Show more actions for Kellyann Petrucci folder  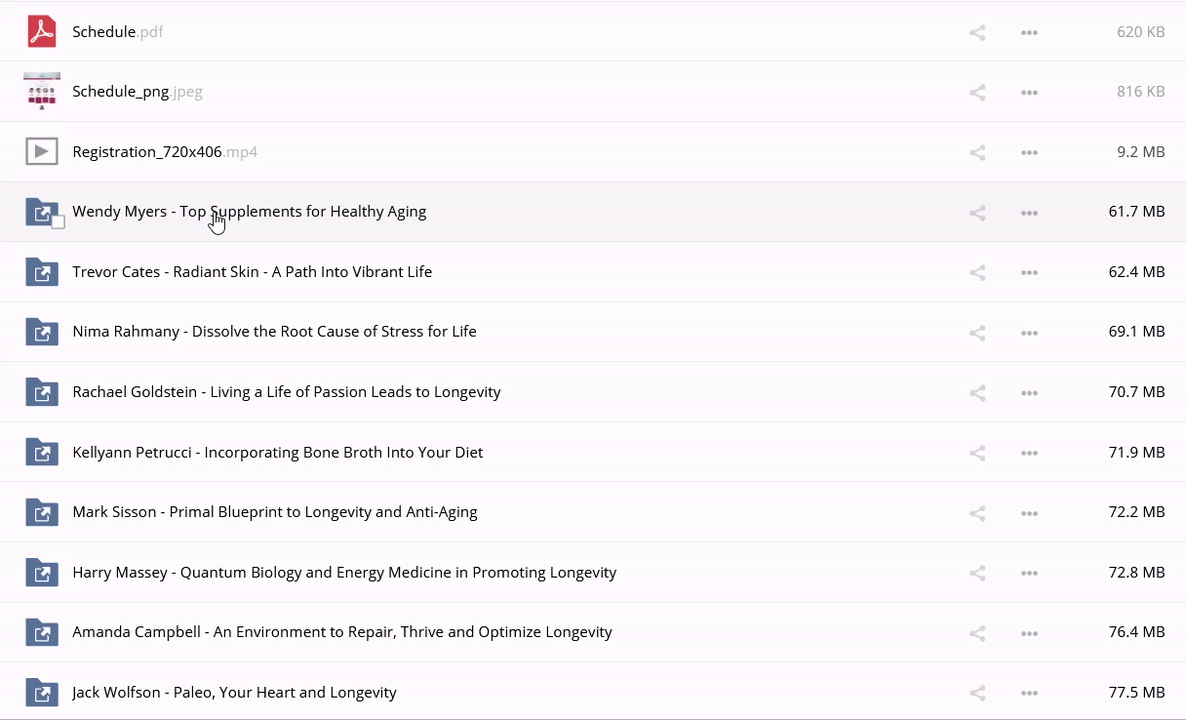[1029, 452]
